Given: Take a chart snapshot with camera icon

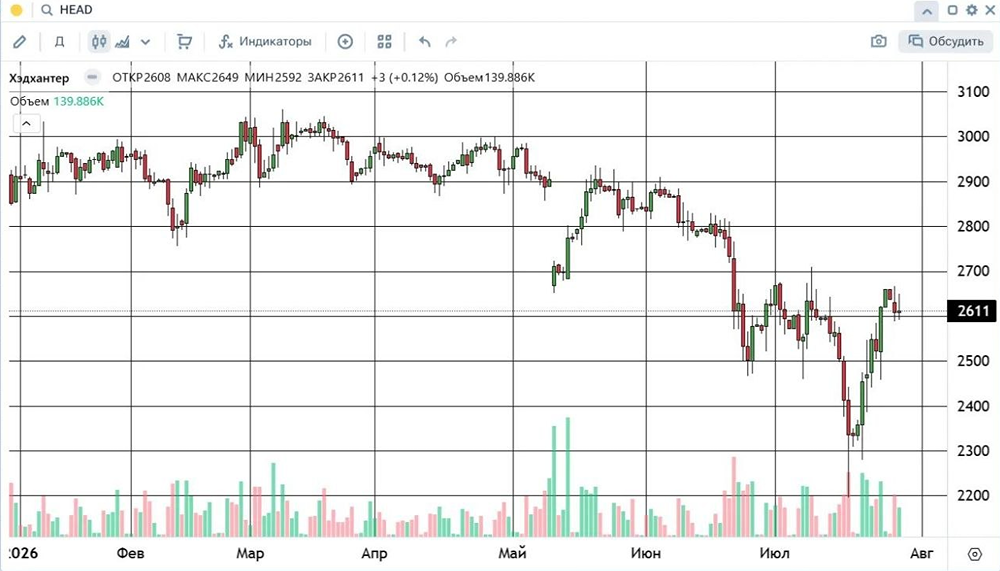Looking at the screenshot, I should pos(878,41).
